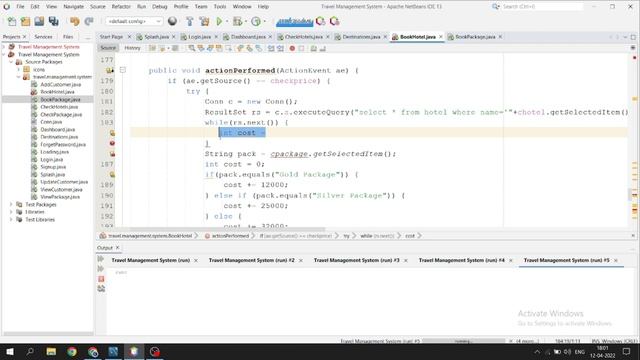Click the run progress bar in status bar

(x=463, y=341)
